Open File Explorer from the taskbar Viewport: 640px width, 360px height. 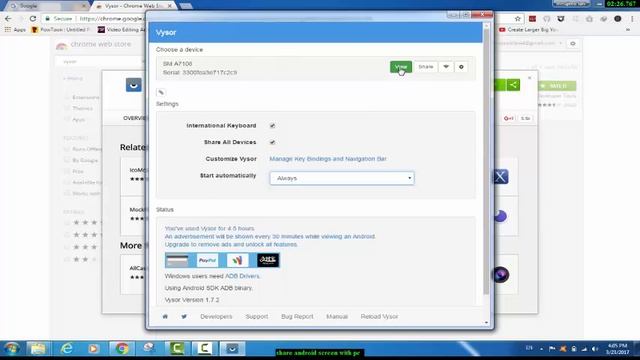(x=38, y=349)
